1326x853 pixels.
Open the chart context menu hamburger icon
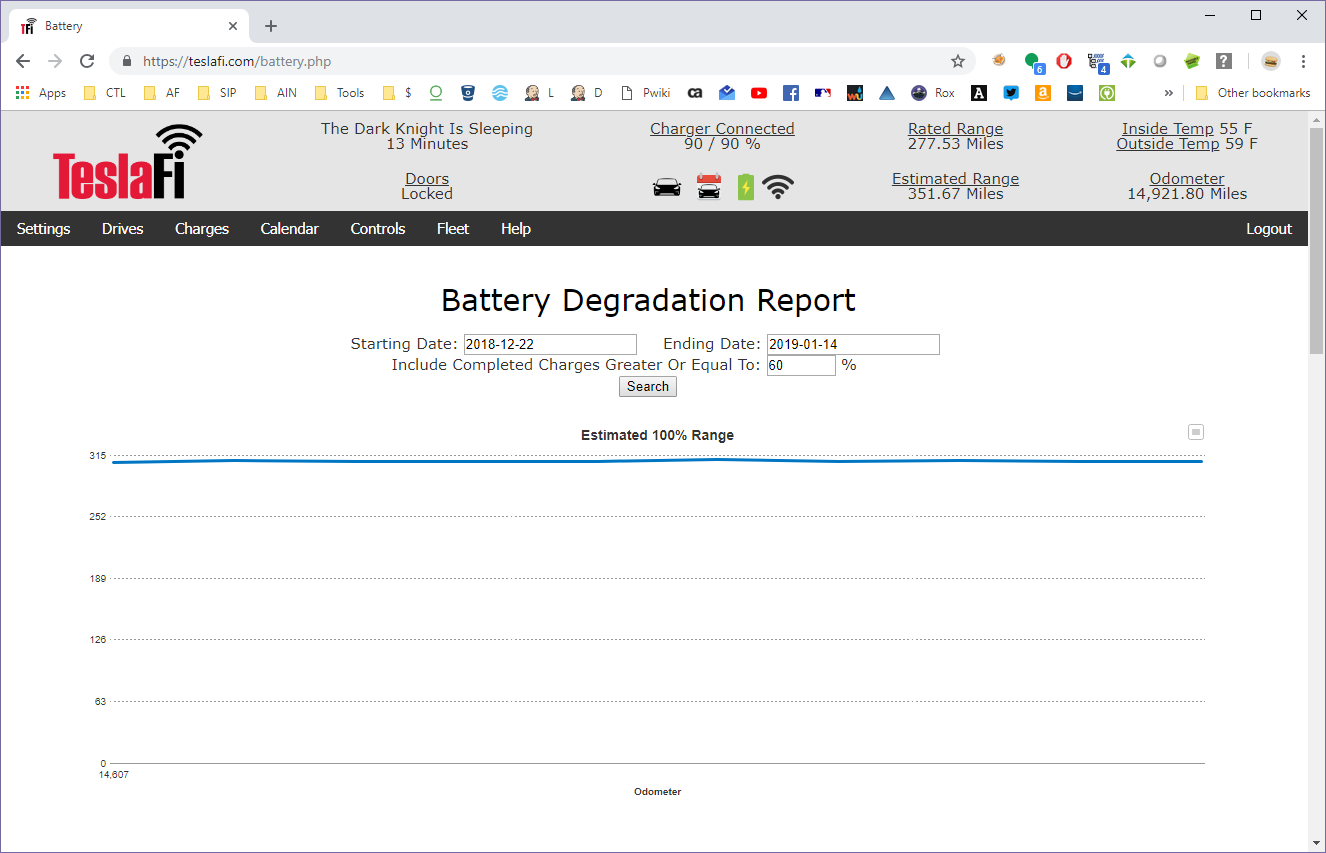click(1196, 432)
